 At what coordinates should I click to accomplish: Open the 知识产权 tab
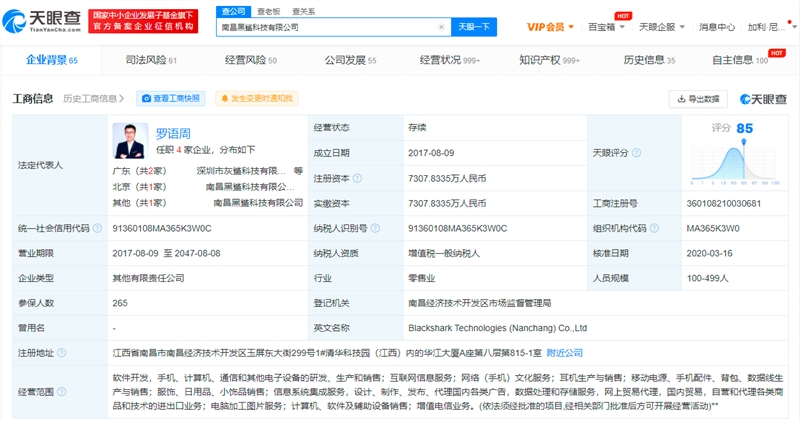(x=549, y=60)
